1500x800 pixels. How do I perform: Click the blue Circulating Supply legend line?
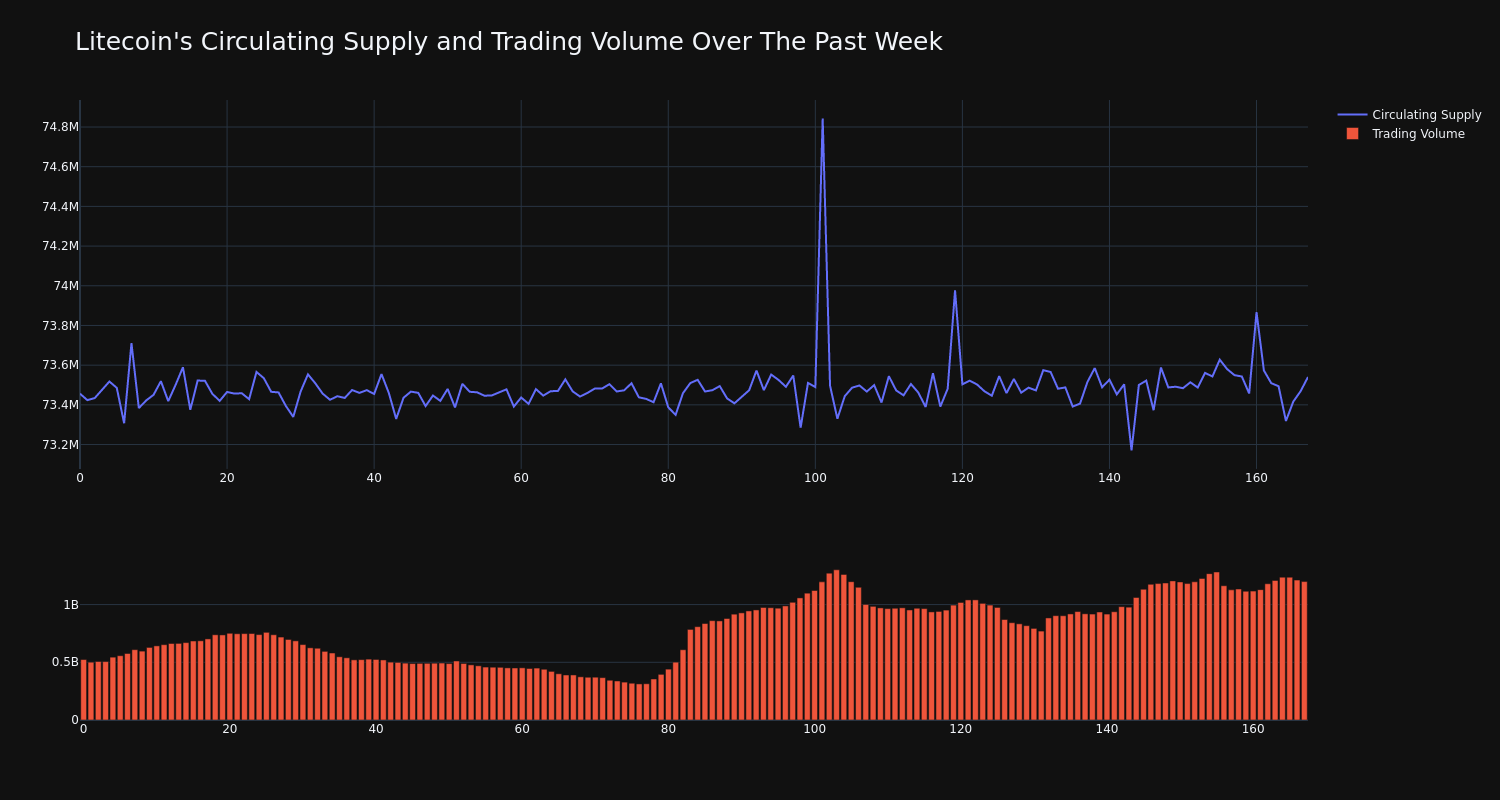(1352, 115)
